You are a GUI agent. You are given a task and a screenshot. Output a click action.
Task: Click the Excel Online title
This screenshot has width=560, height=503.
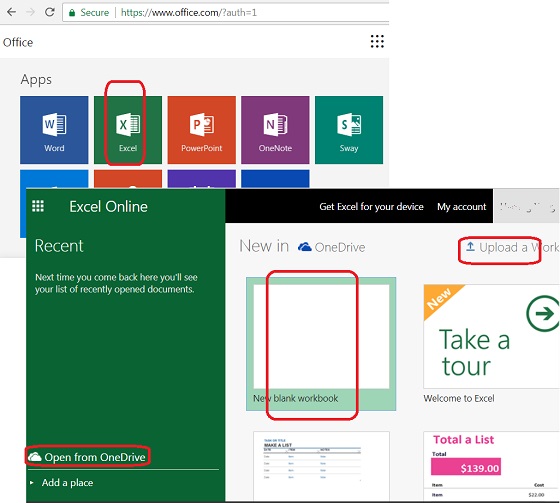(108, 206)
